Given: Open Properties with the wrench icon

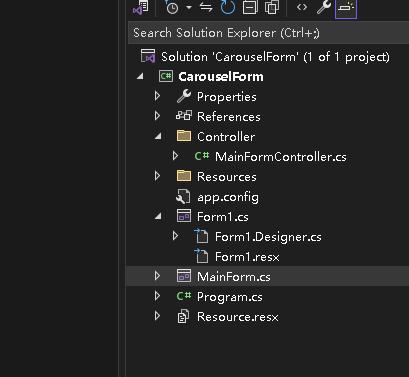Looking at the screenshot, I should (x=324, y=7).
